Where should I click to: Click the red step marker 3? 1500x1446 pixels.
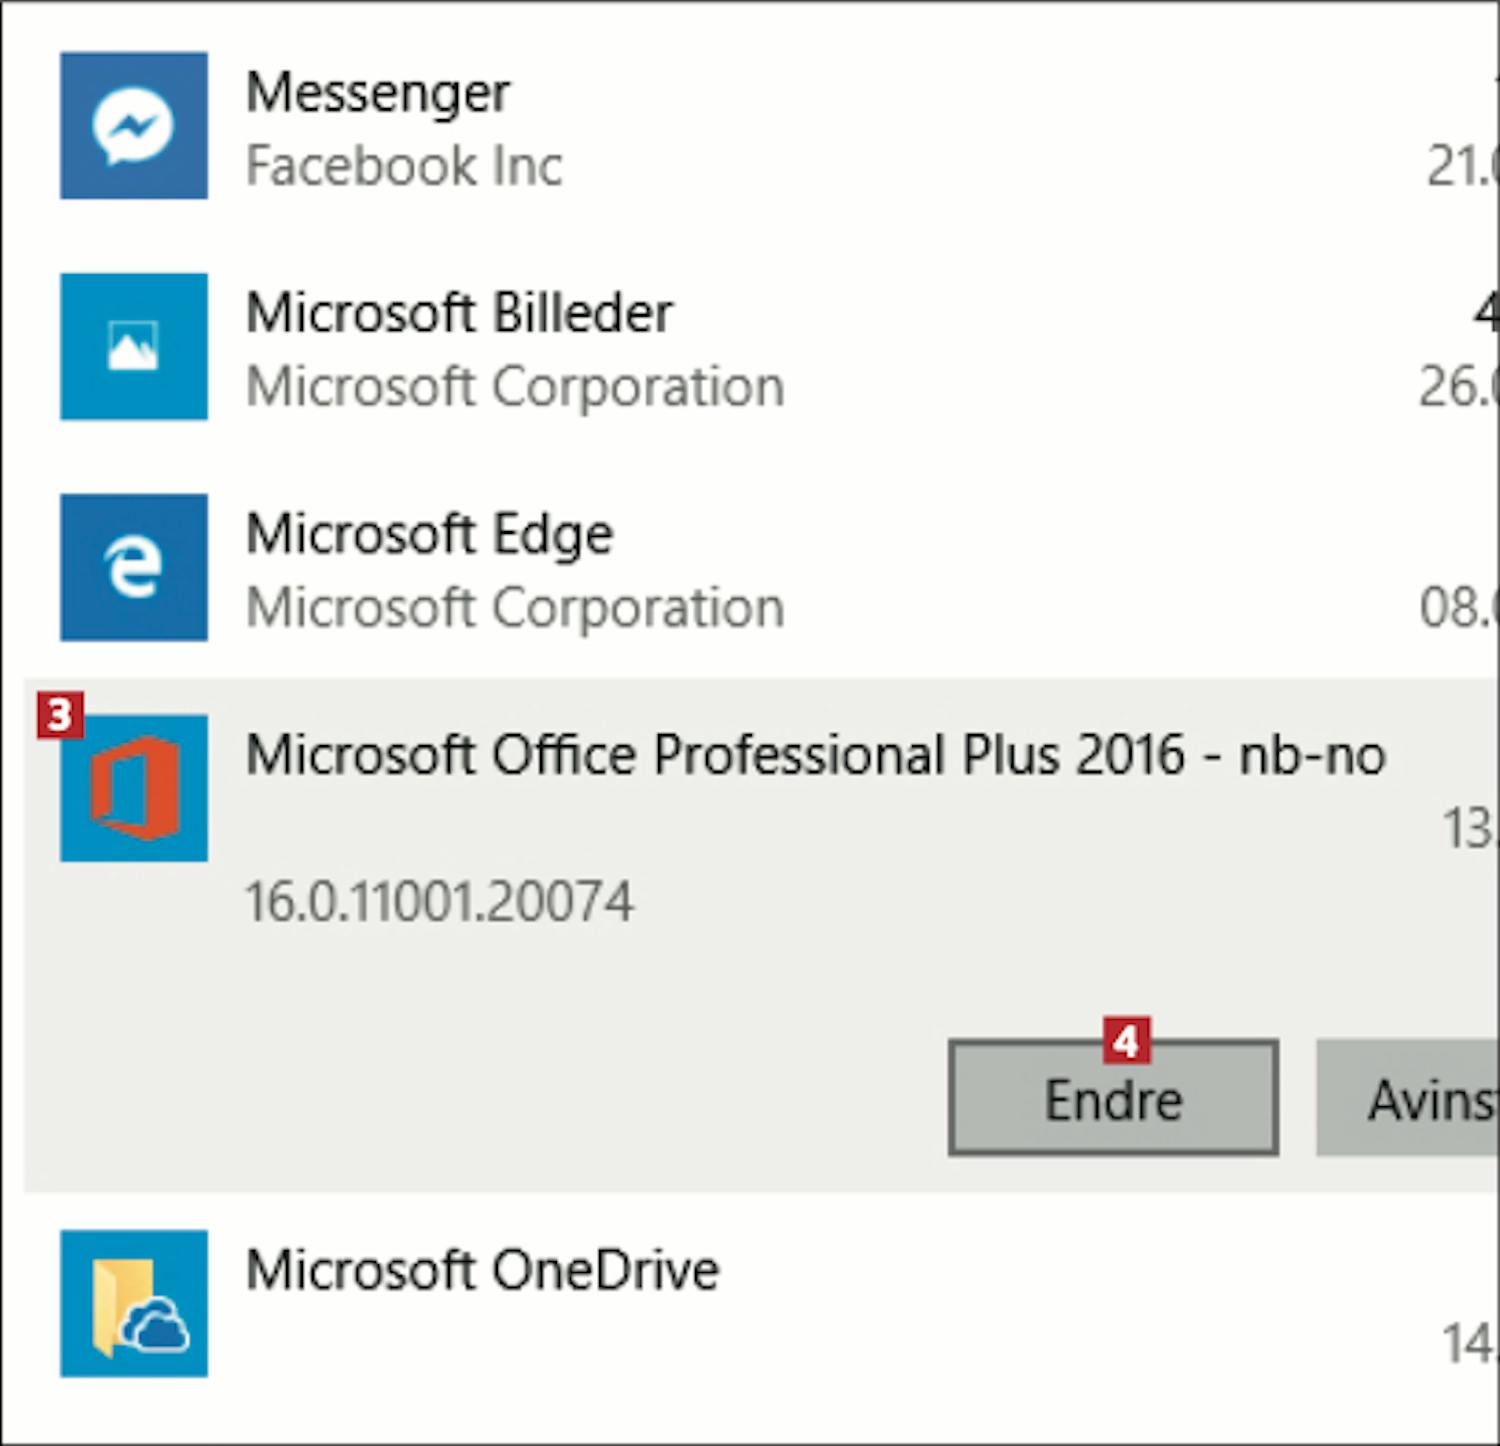tap(59, 715)
